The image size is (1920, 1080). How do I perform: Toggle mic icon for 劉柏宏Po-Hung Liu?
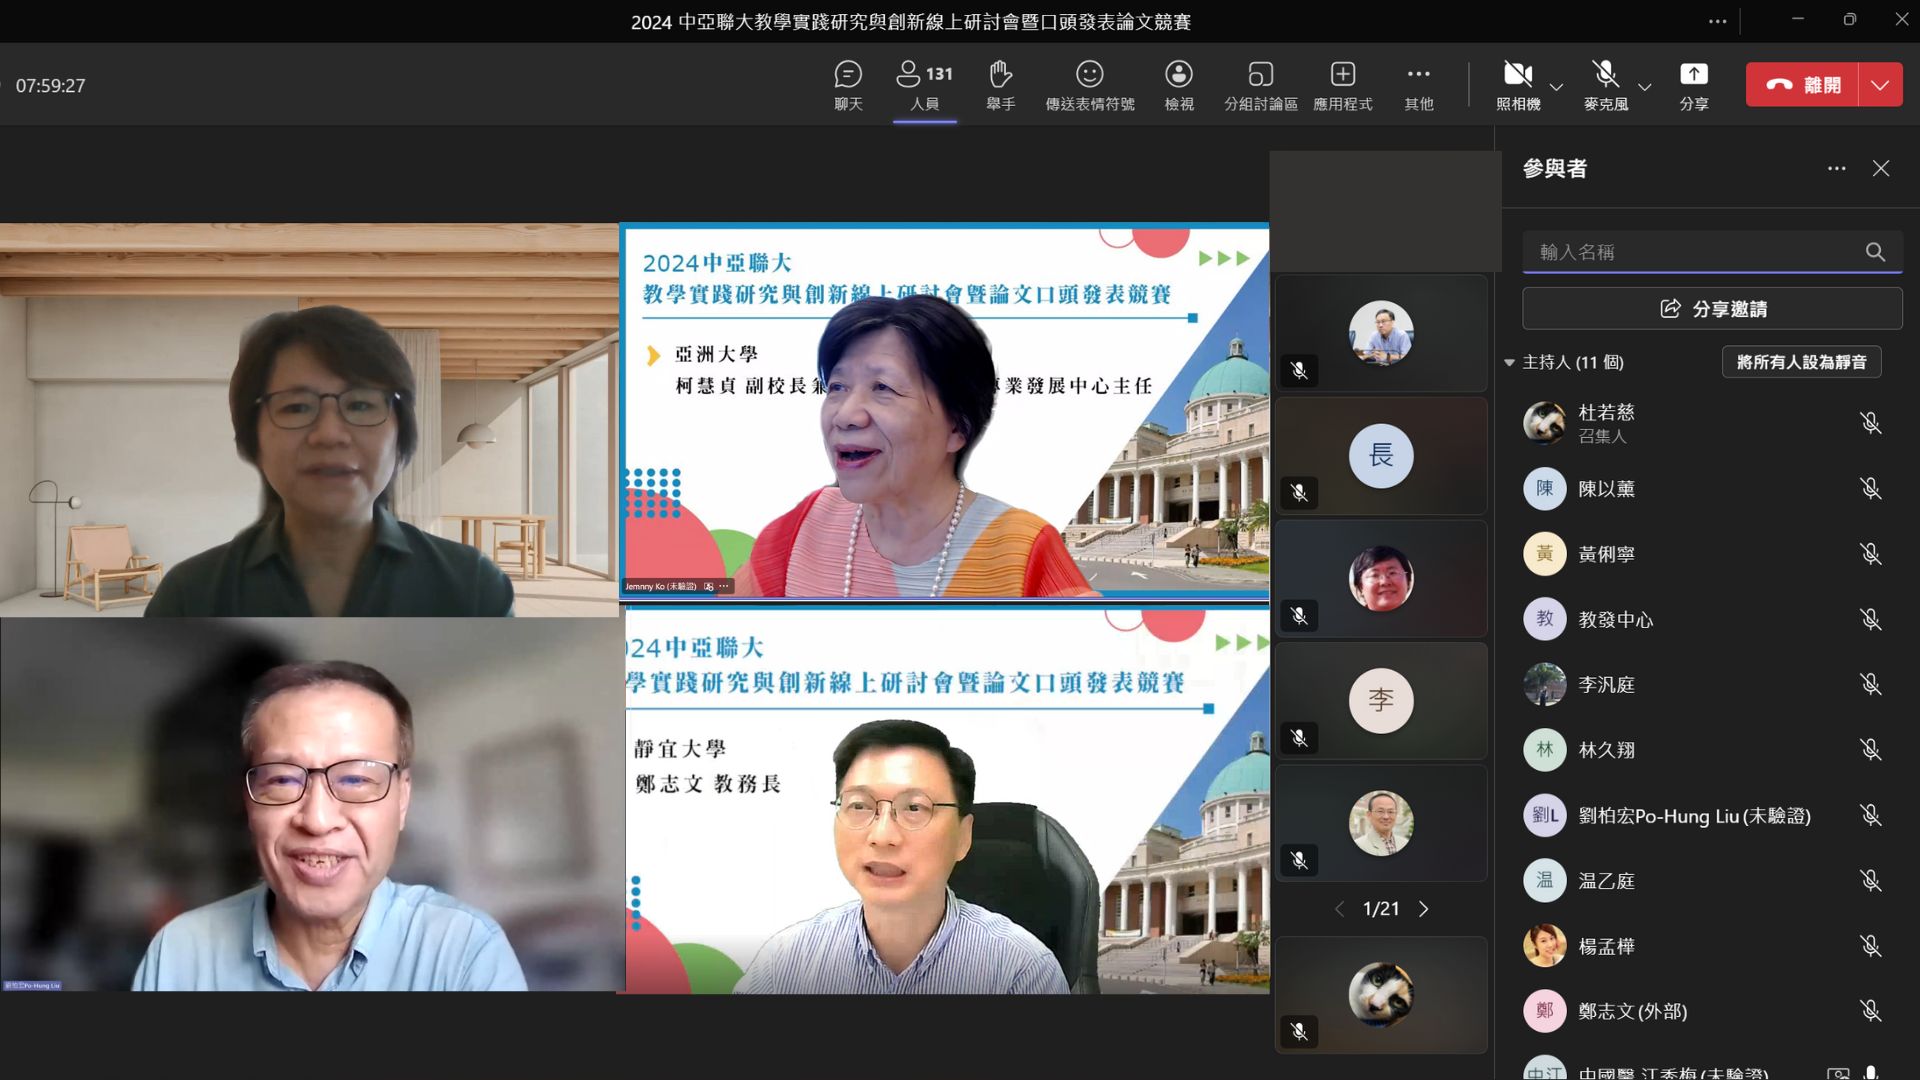(1870, 815)
